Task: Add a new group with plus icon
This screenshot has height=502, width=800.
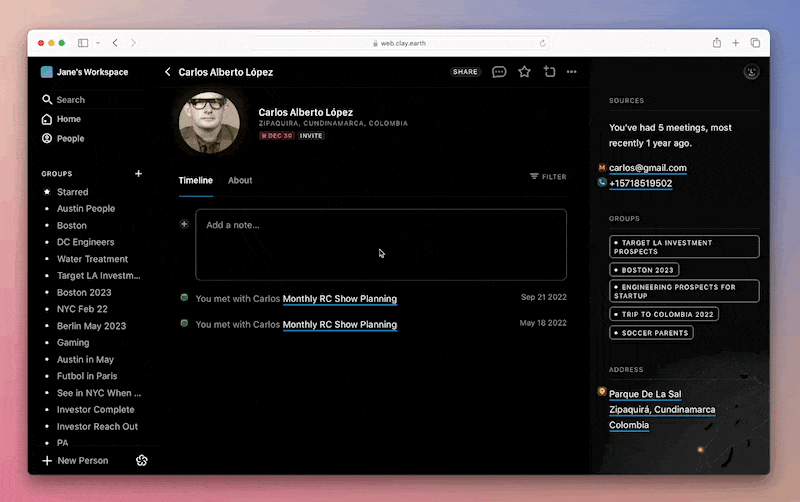Action: (138, 174)
